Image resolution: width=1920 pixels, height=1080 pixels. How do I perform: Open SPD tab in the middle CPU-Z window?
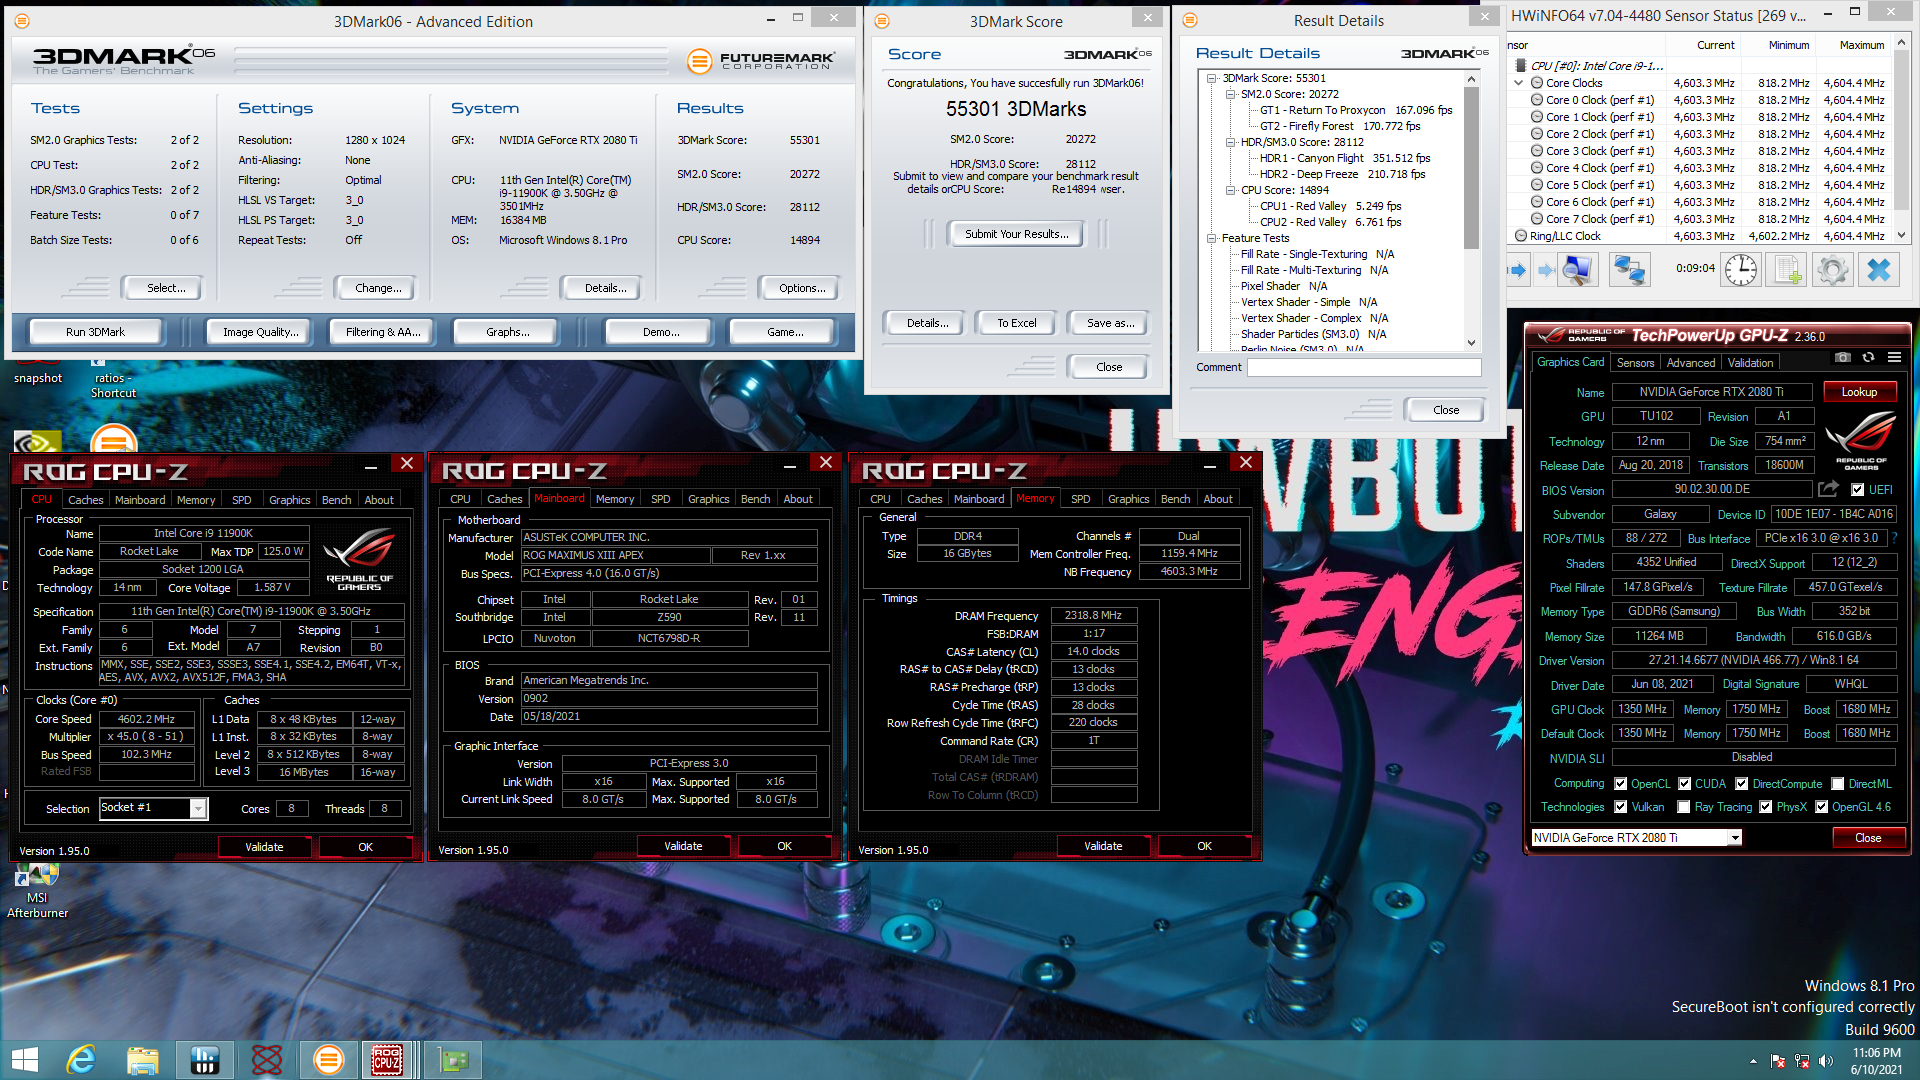click(660, 499)
